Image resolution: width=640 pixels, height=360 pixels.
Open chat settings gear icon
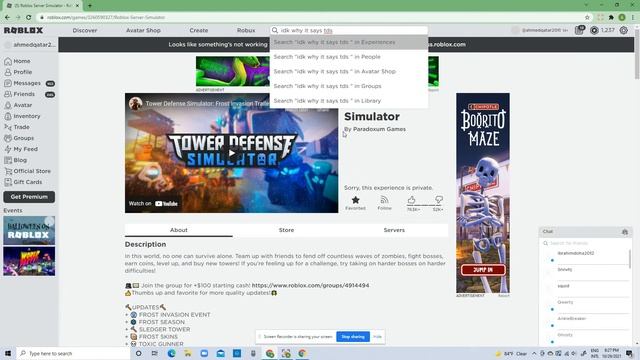pyautogui.click(x=625, y=232)
